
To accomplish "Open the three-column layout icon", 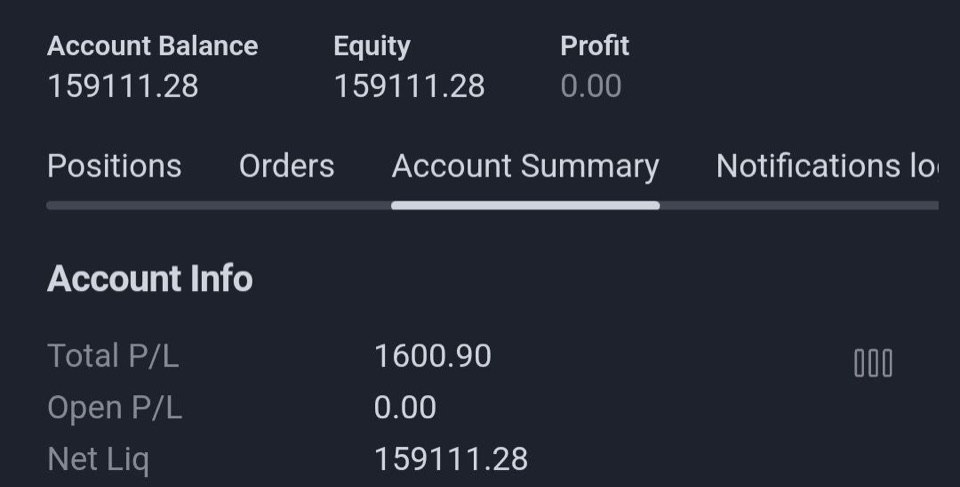I will [873, 363].
